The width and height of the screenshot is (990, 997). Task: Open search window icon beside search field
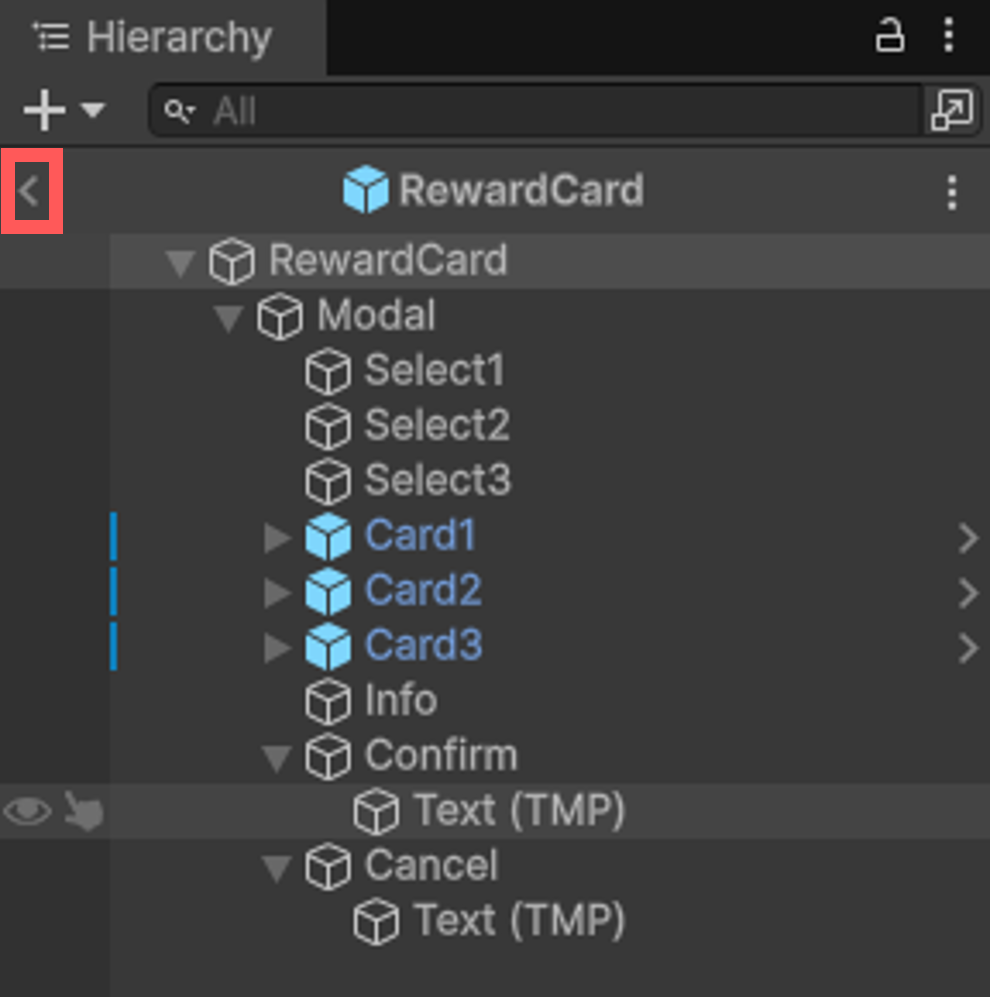tap(952, 110)
